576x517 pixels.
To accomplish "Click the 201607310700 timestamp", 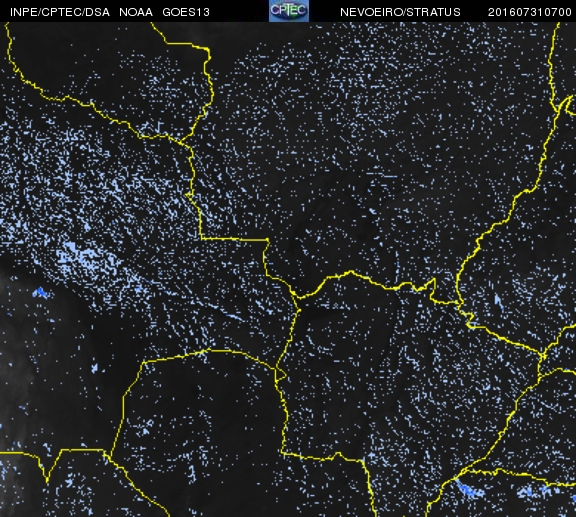I will [x=529, y=12].
